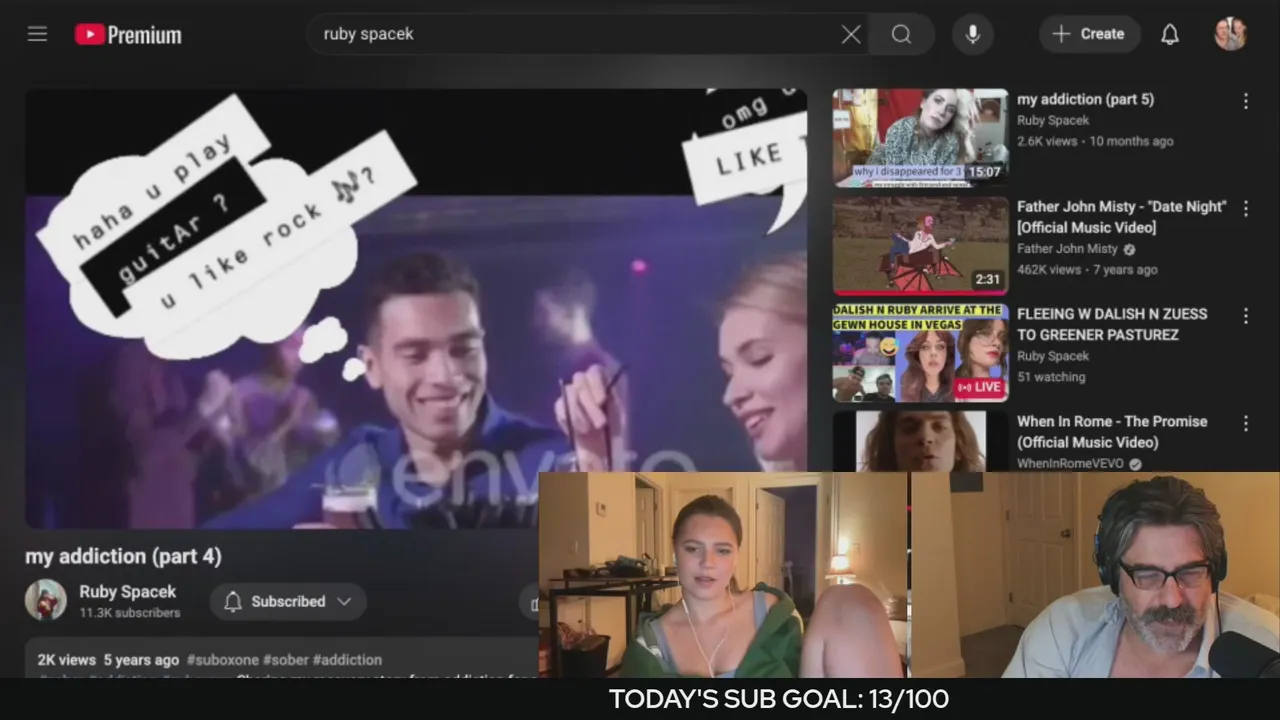
Task: Open the hamburger guide menu
Action: point(37,34)
